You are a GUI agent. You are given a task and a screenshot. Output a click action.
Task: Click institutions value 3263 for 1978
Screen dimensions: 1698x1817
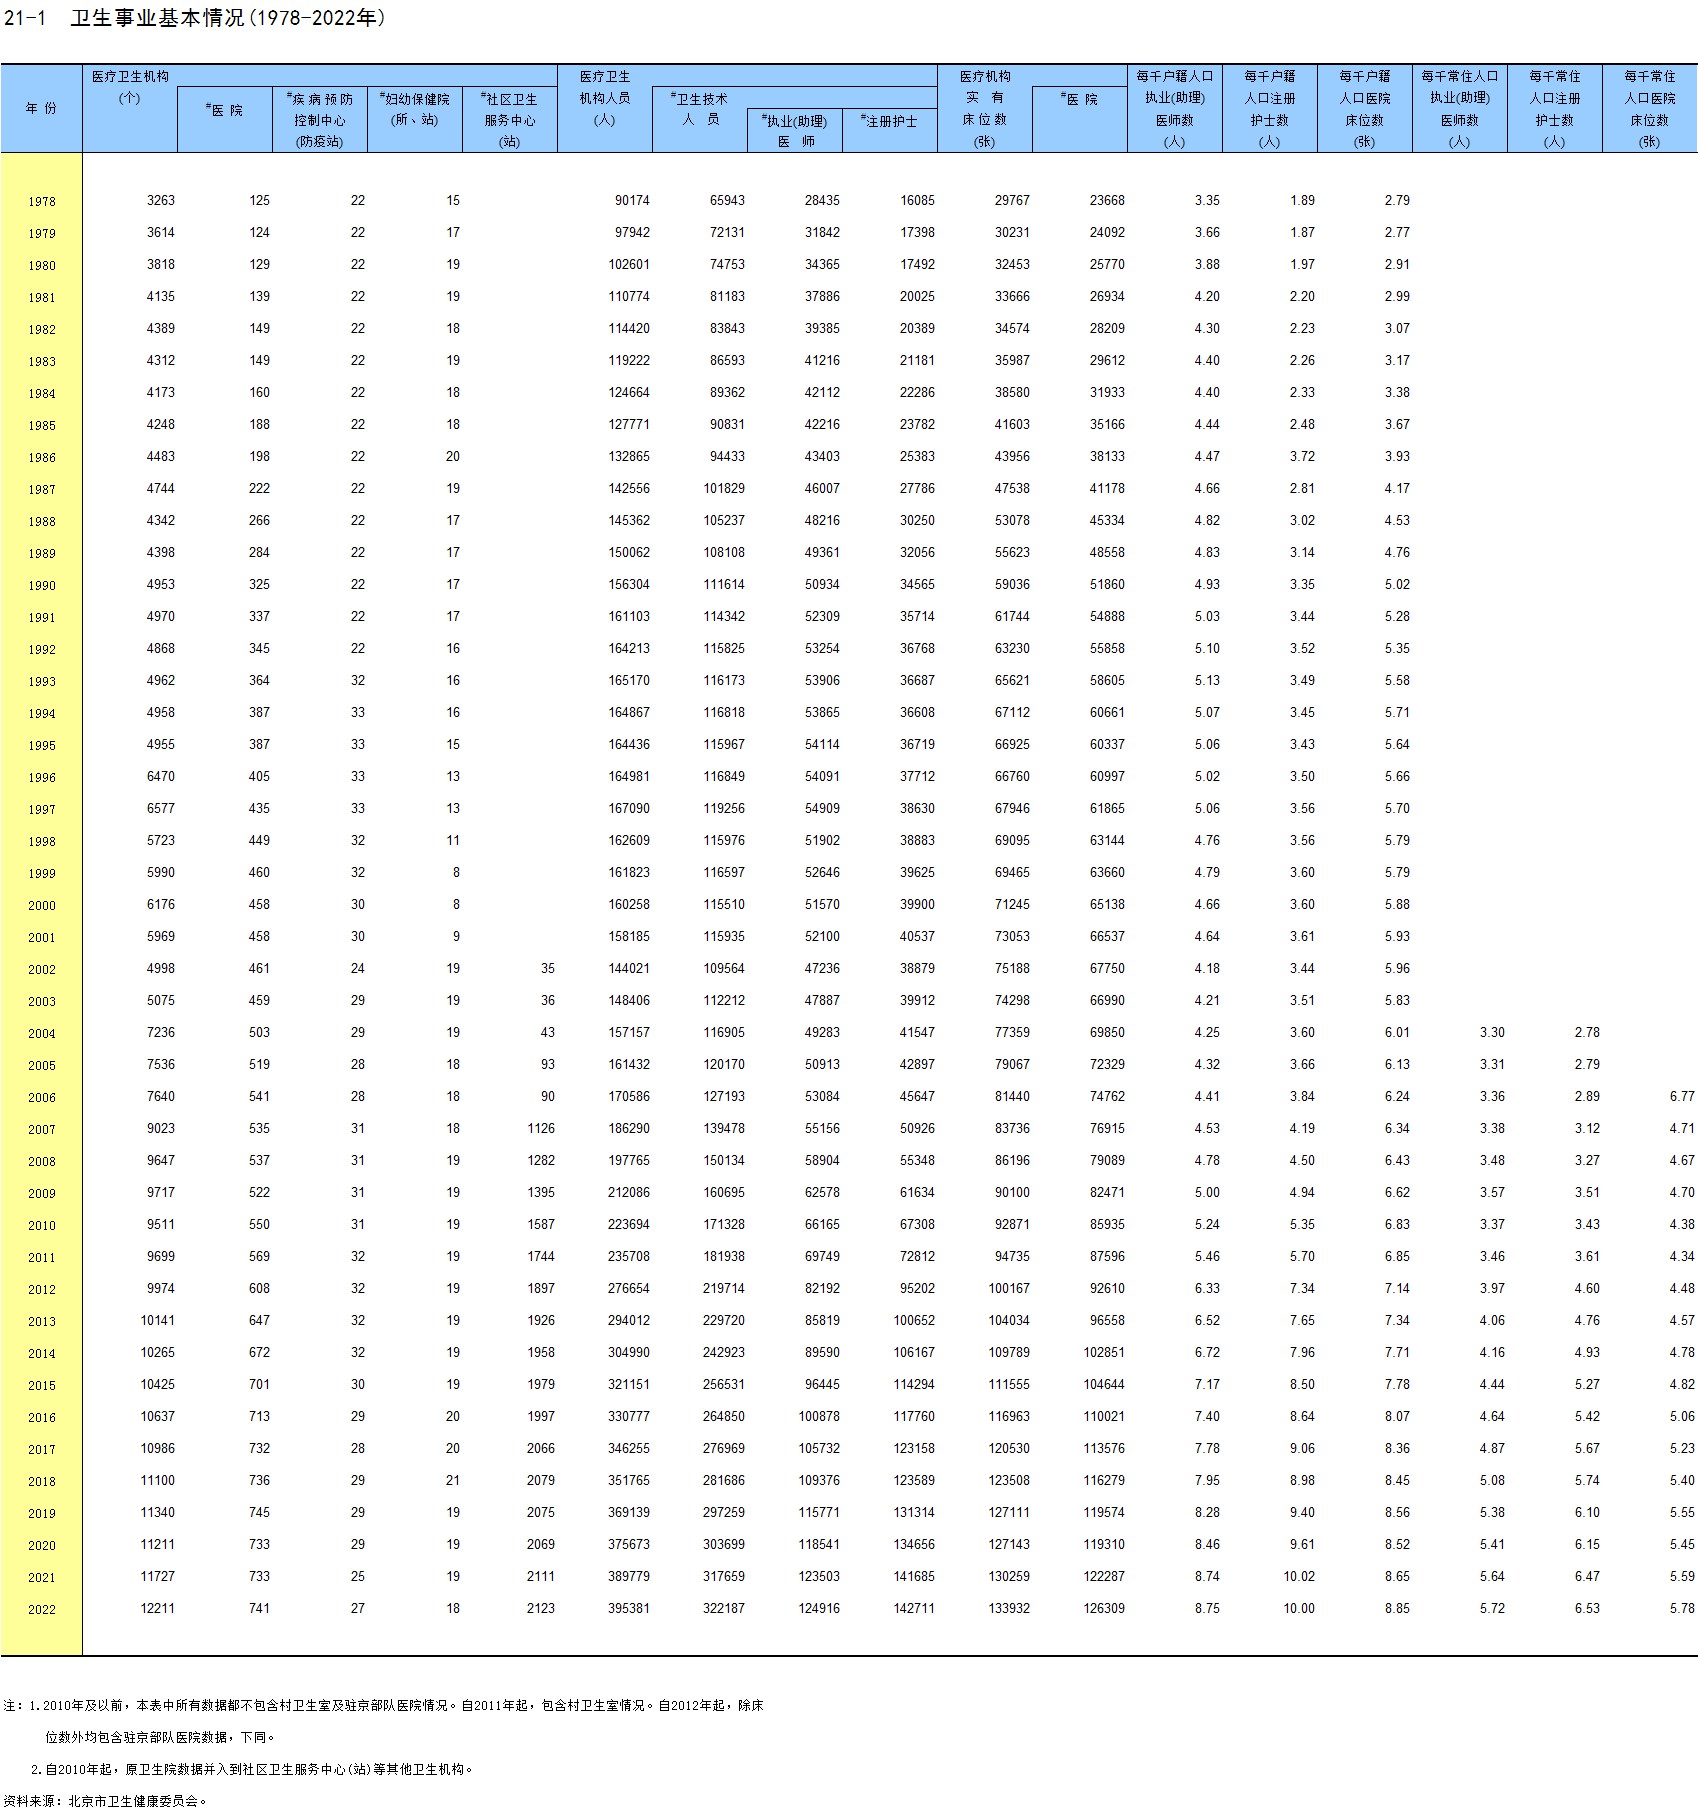tap(161, 201)
